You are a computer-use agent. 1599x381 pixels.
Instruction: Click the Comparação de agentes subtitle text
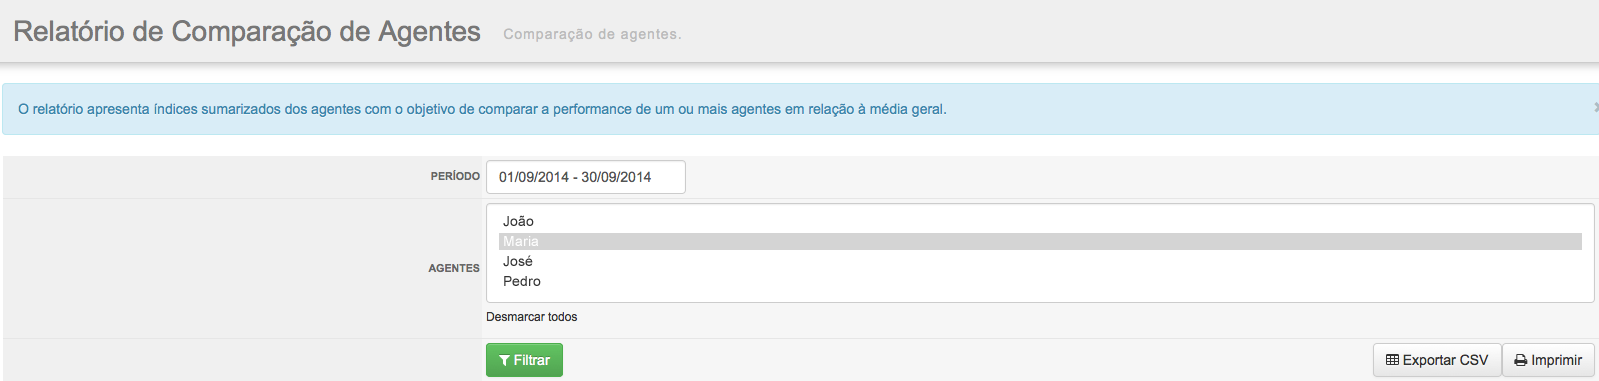[x=592, y=34]
